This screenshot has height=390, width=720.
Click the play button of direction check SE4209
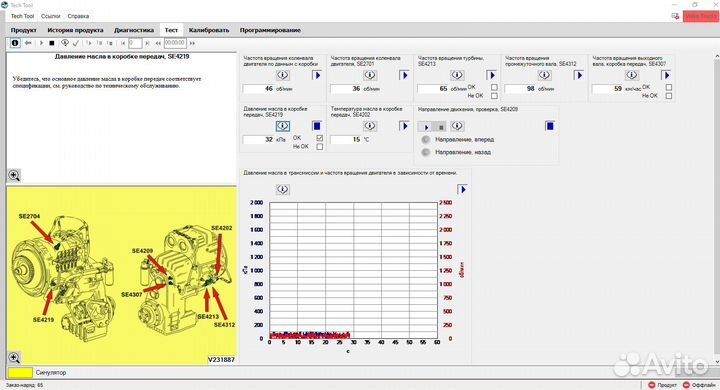(426, 127)
